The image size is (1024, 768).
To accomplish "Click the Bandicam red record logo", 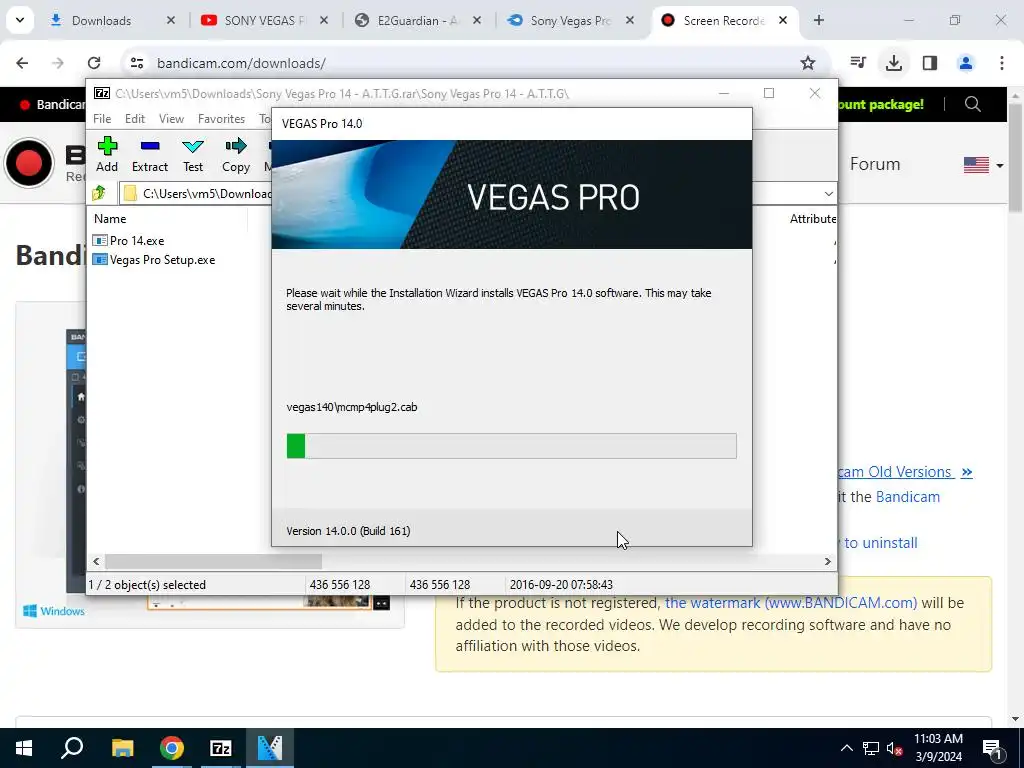I will click(x=29, y=163).
